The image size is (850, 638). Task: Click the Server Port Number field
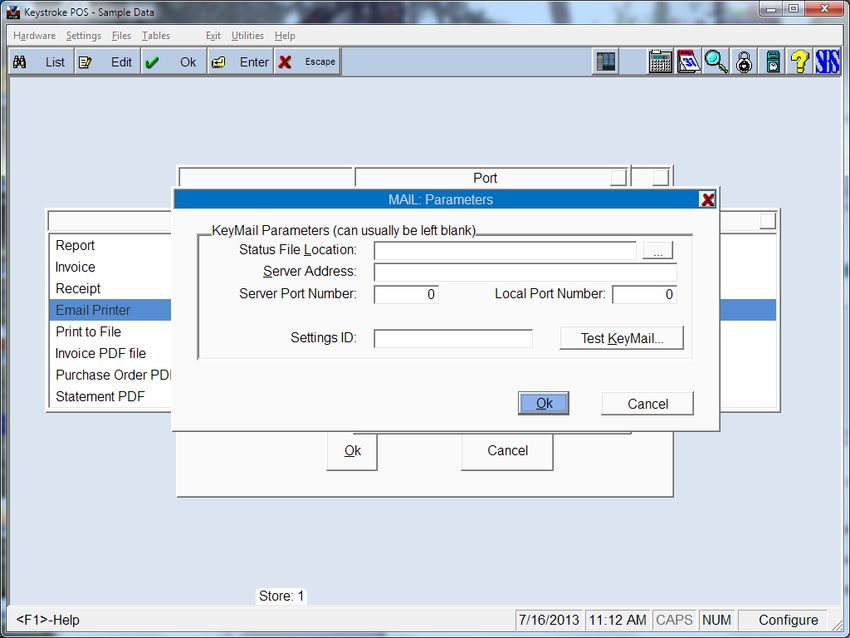(x=406, y=294)
